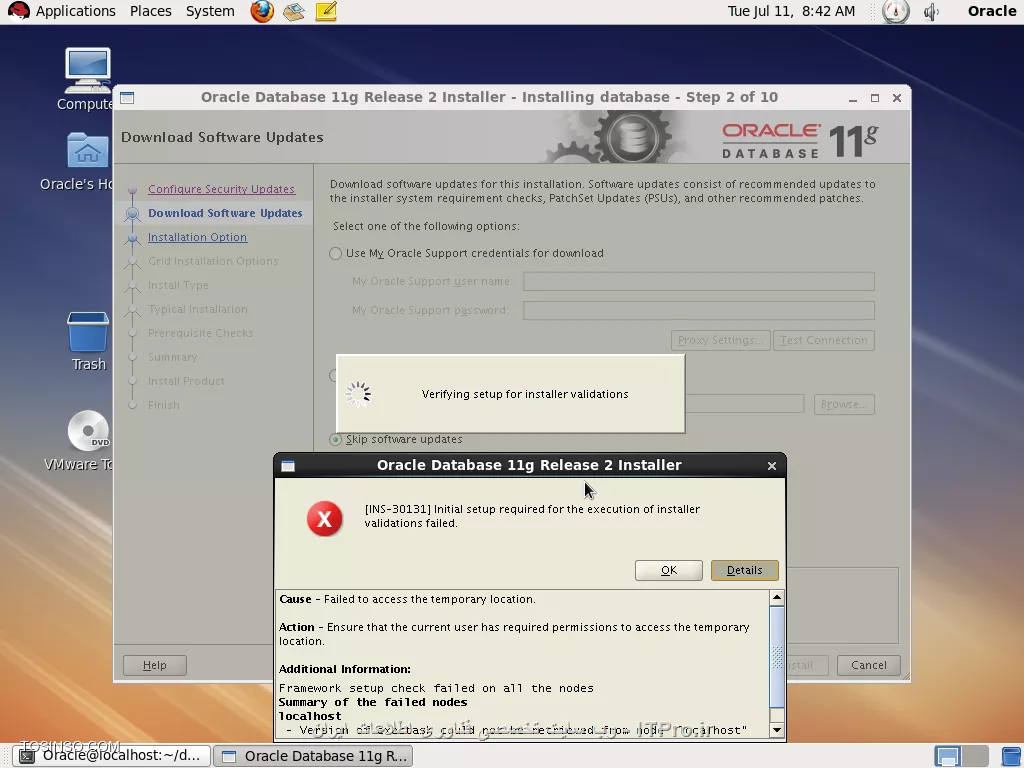The image size is (1024, 768).
Task: Switch to Oracle@localhost terminal in taskbar
Action: (x=112, y=756)
